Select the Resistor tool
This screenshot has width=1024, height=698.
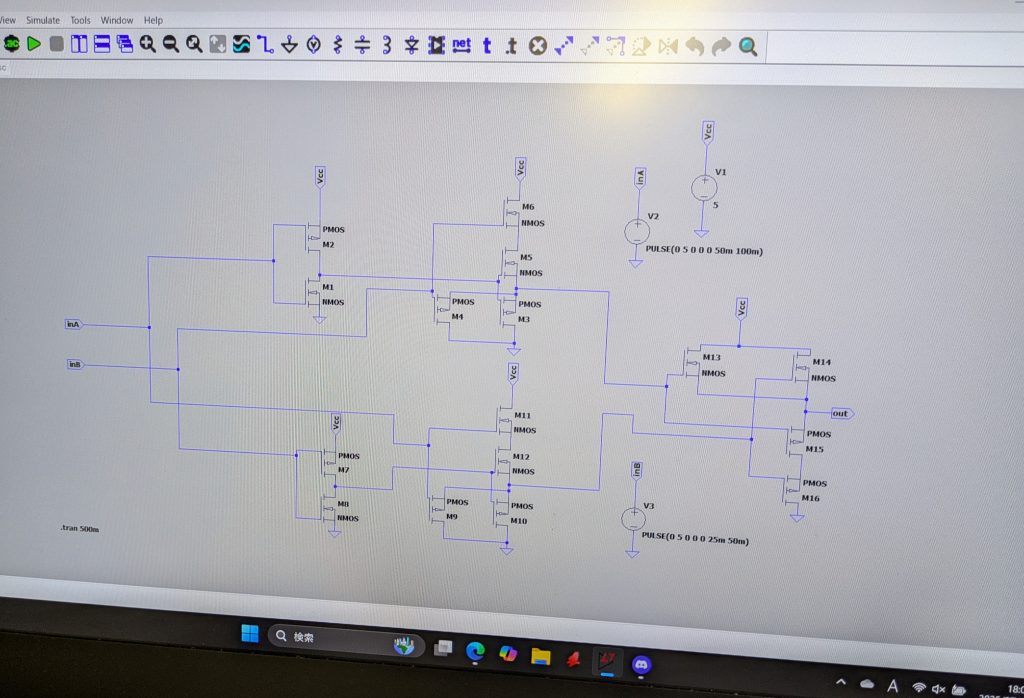tap(338, 45)
